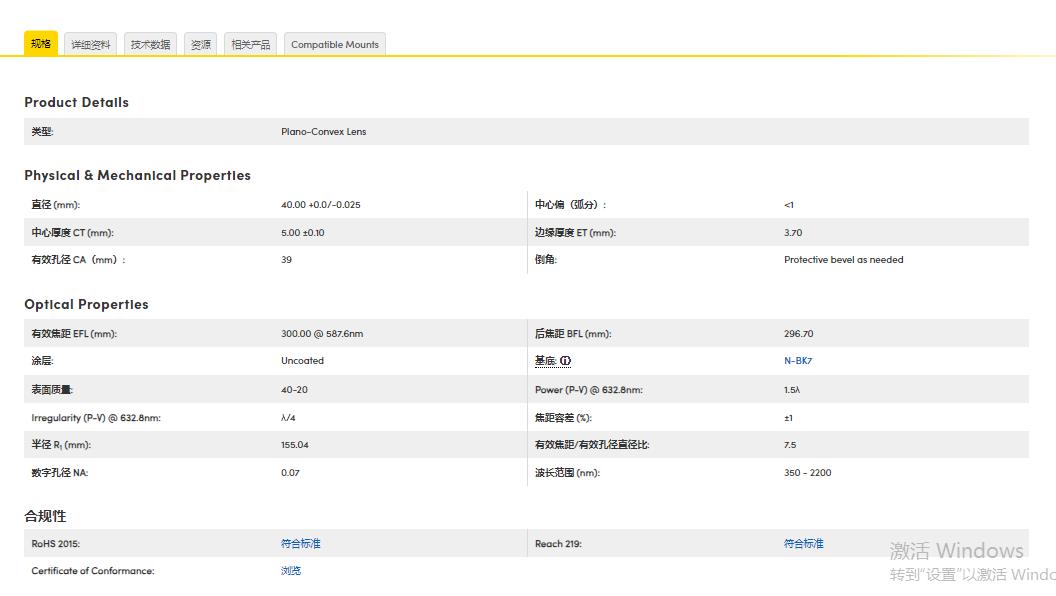Open the 详细资料 tab
This screenshot has height=596, width=1056.
[91, 45]
